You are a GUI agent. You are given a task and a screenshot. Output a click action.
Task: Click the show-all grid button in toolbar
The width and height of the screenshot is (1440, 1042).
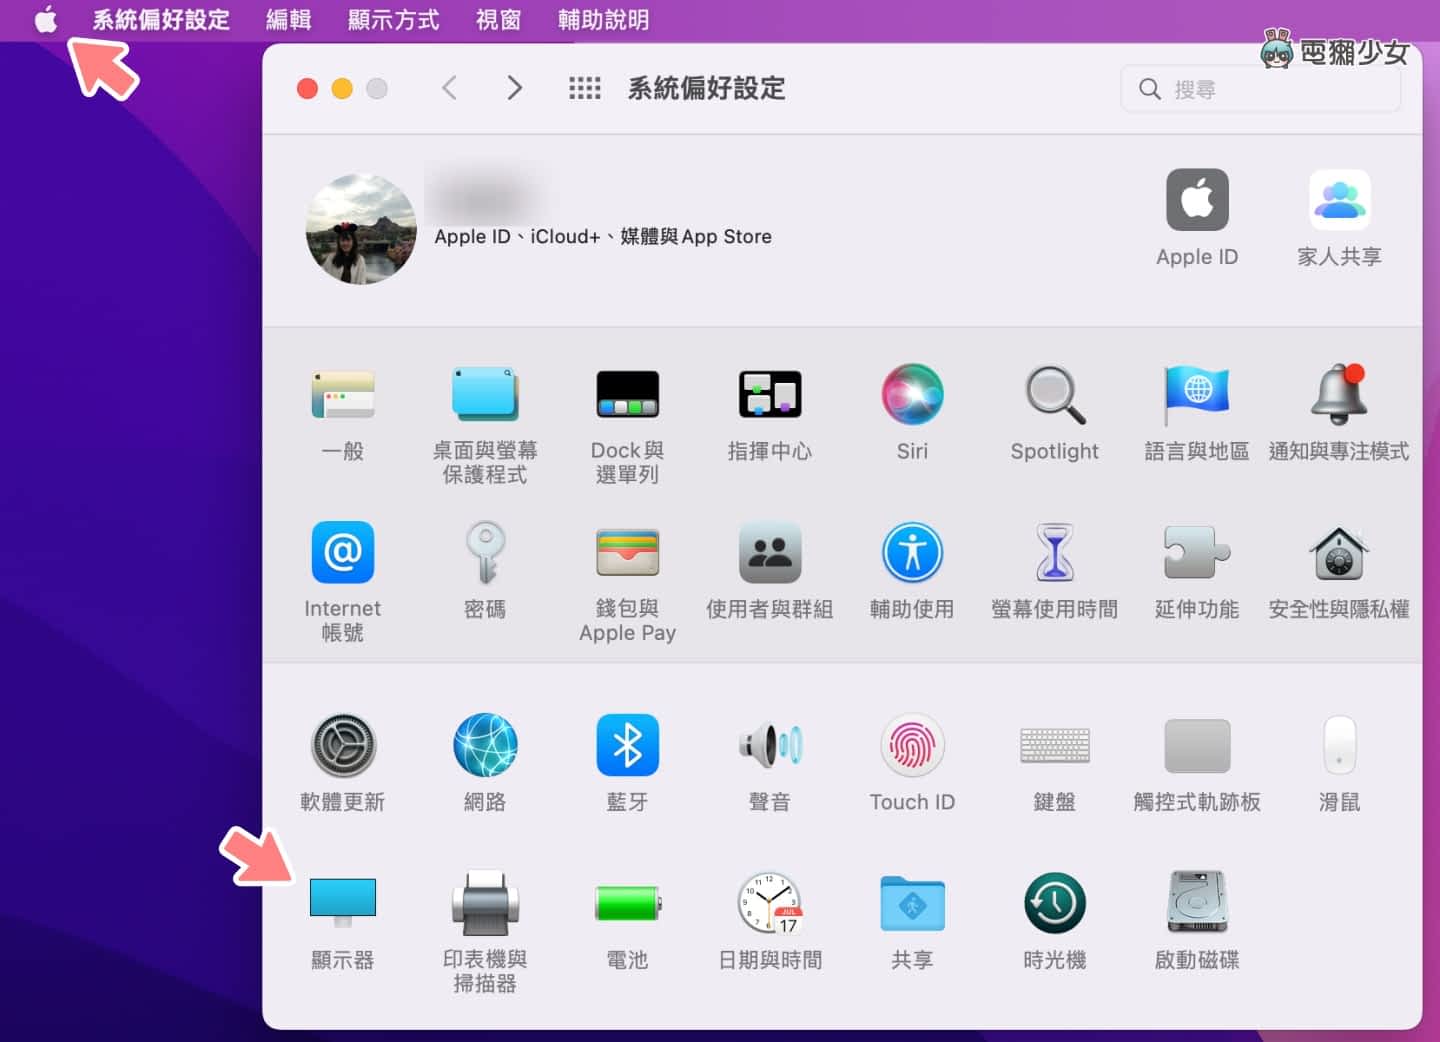pyautogui.click(x=585, y=89)
